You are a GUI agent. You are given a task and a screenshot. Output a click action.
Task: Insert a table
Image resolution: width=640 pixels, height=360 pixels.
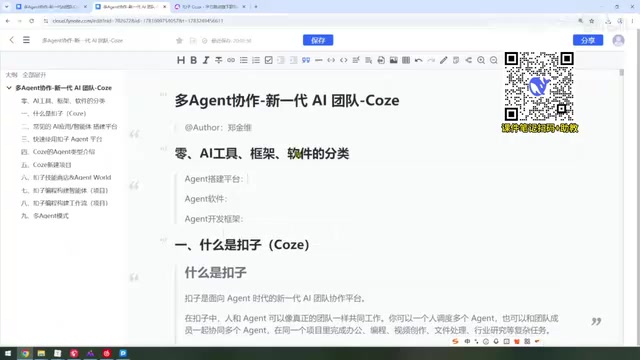tap(406, 60)
